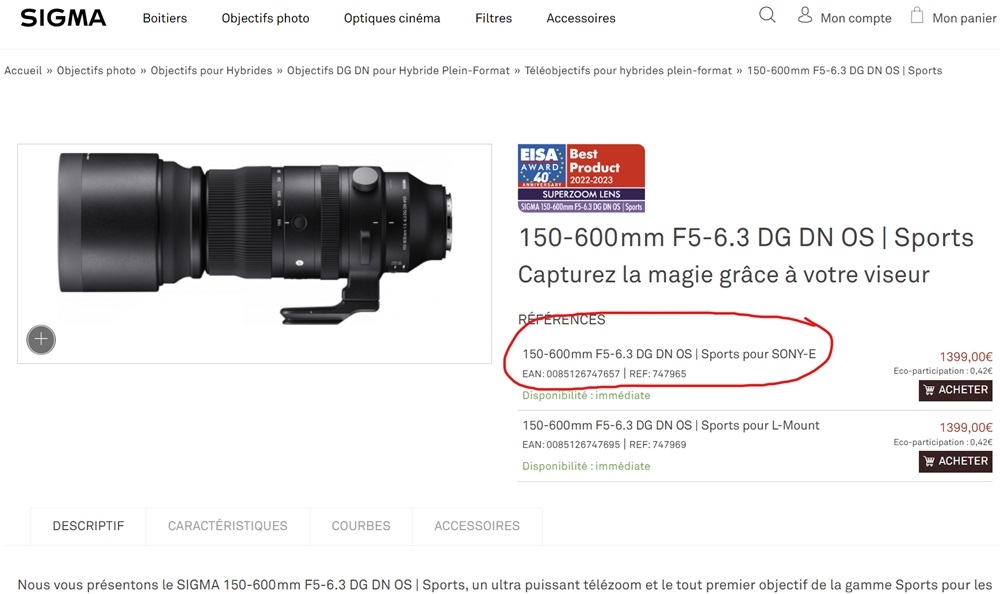Click the EISA Award Best Product badge
This screenshot has height=594, width=1000.
(x=581, y=178)
